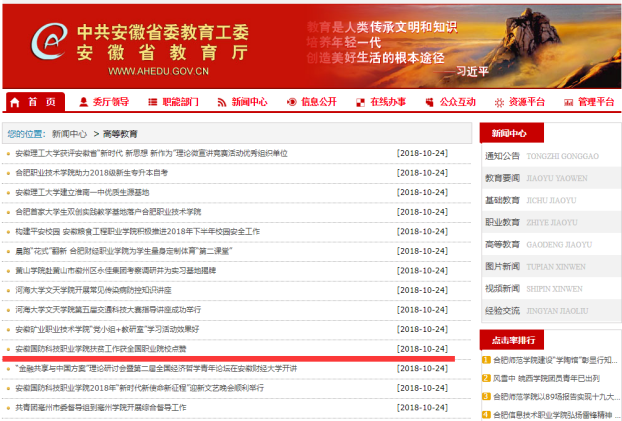Open the 通知公告 sidebar category
622x421 pixels.
pos(502,156)
